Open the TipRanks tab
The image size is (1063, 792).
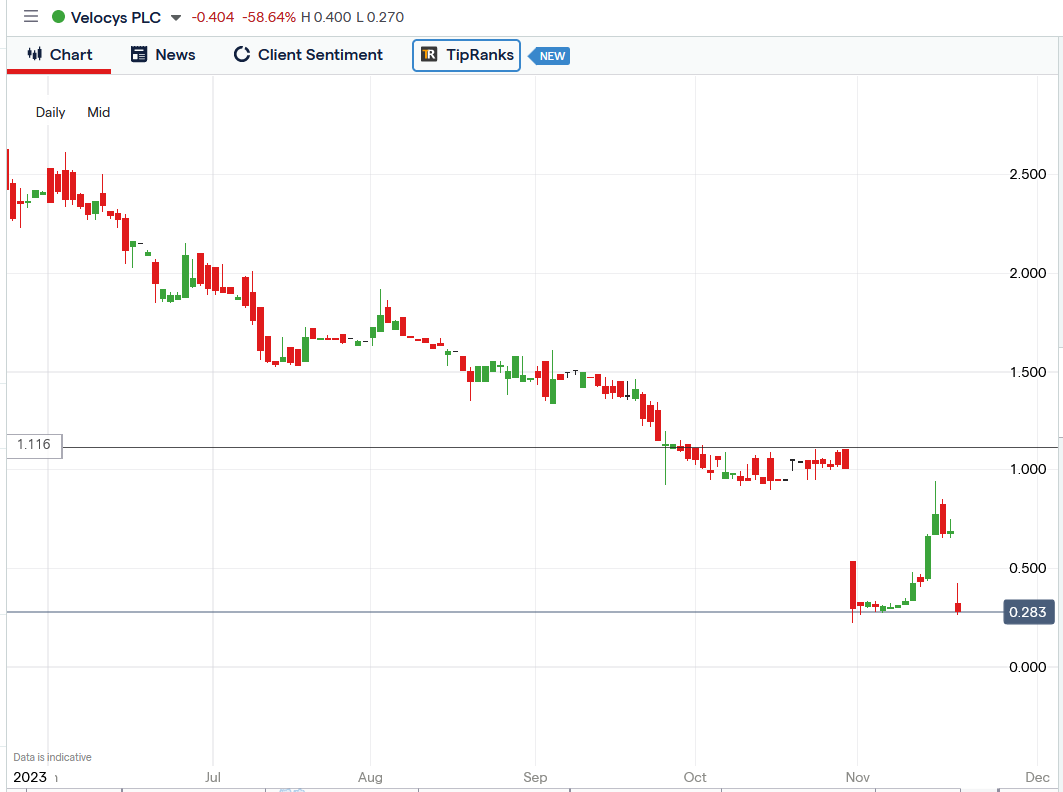[x=466, y=55]
